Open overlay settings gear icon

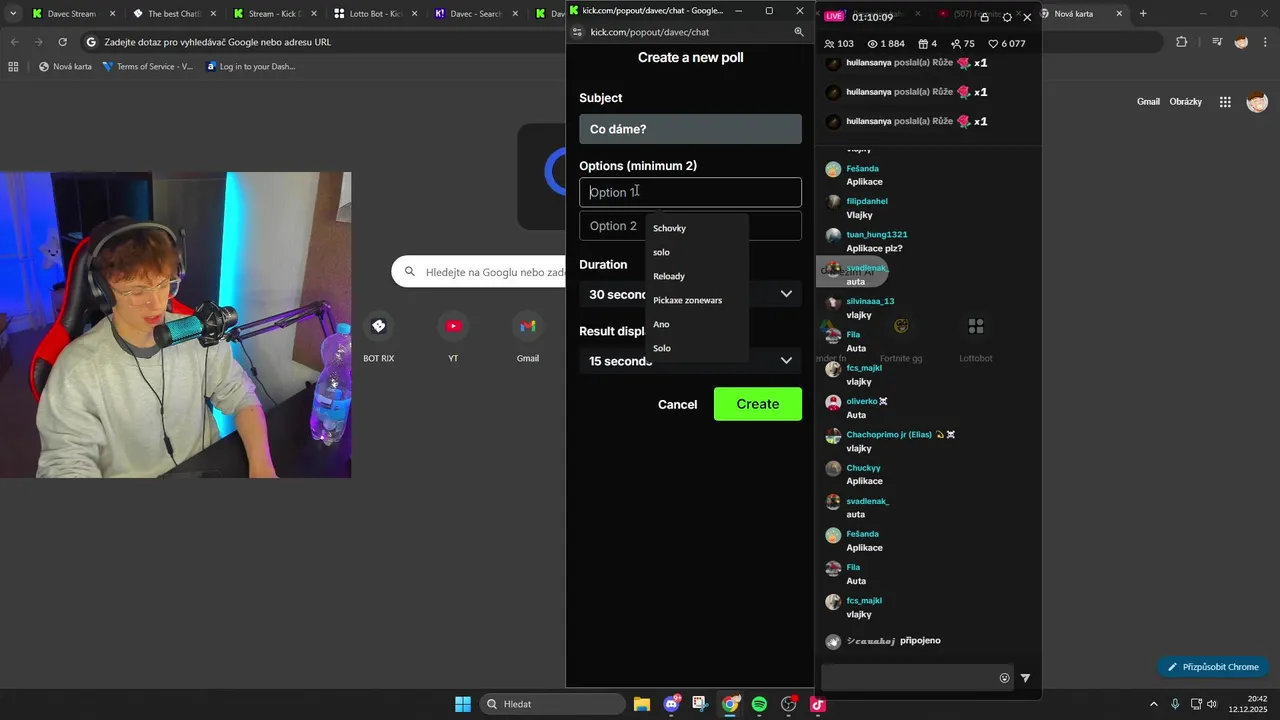click(1007, 17)
